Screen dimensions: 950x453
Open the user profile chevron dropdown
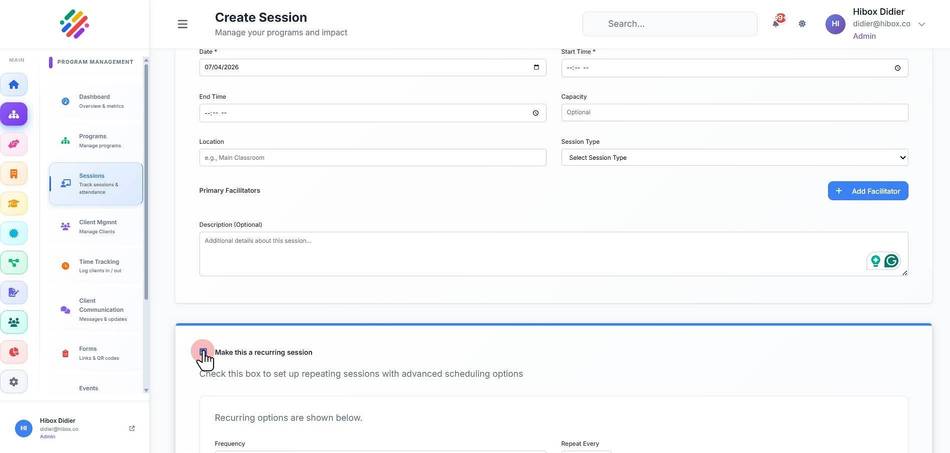[x=922, y=24]
